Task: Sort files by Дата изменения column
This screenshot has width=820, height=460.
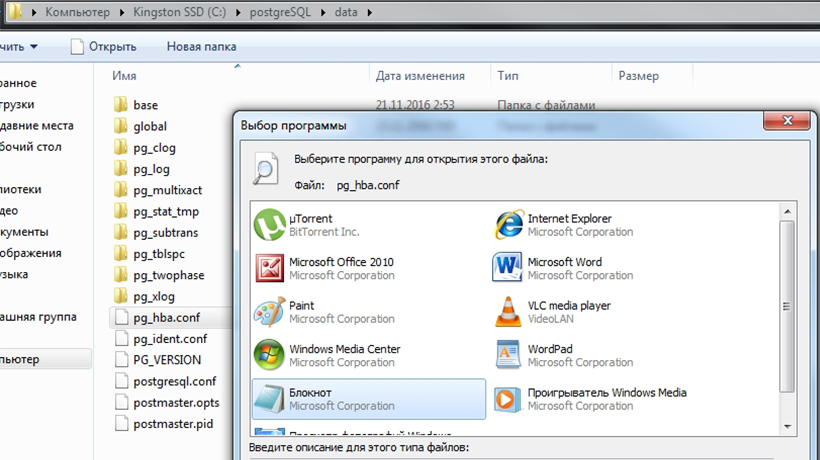Action: (x=420, y=76)
